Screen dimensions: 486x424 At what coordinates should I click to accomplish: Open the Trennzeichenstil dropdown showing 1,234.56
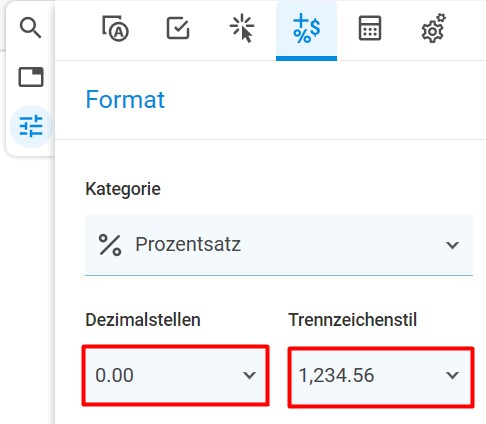tap(381, 377)
